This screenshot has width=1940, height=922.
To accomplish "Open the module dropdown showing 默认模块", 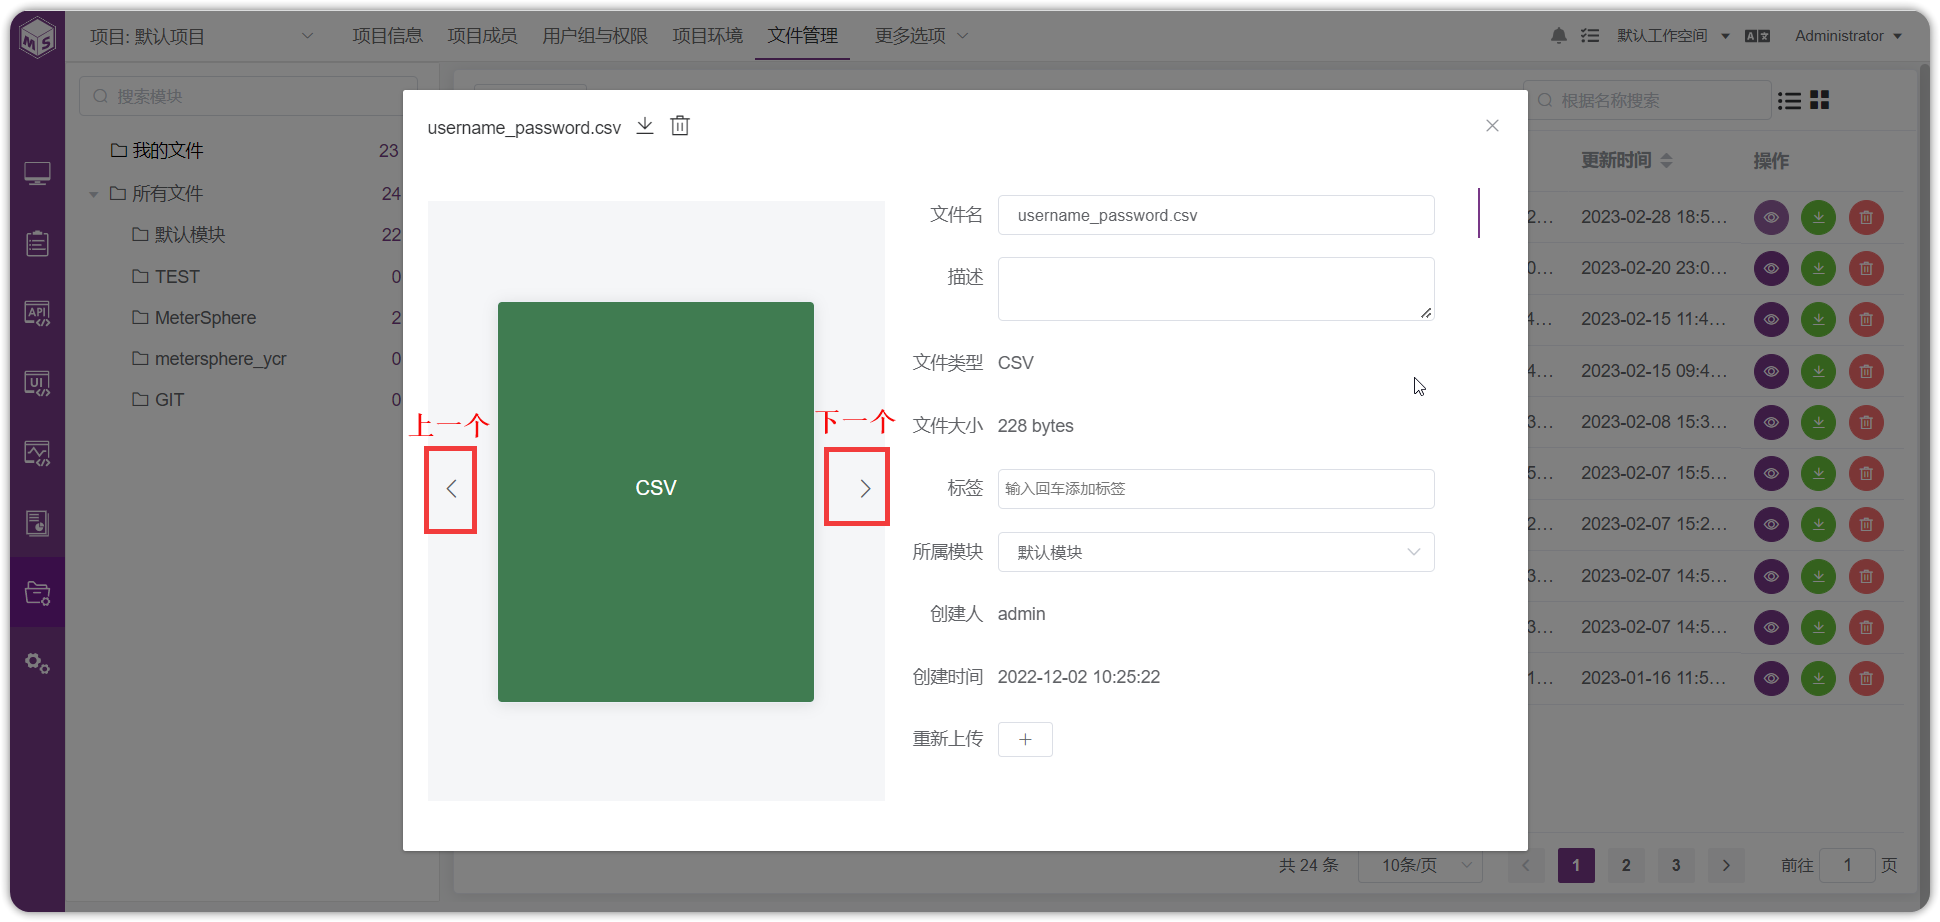I will coord(1216,552).
